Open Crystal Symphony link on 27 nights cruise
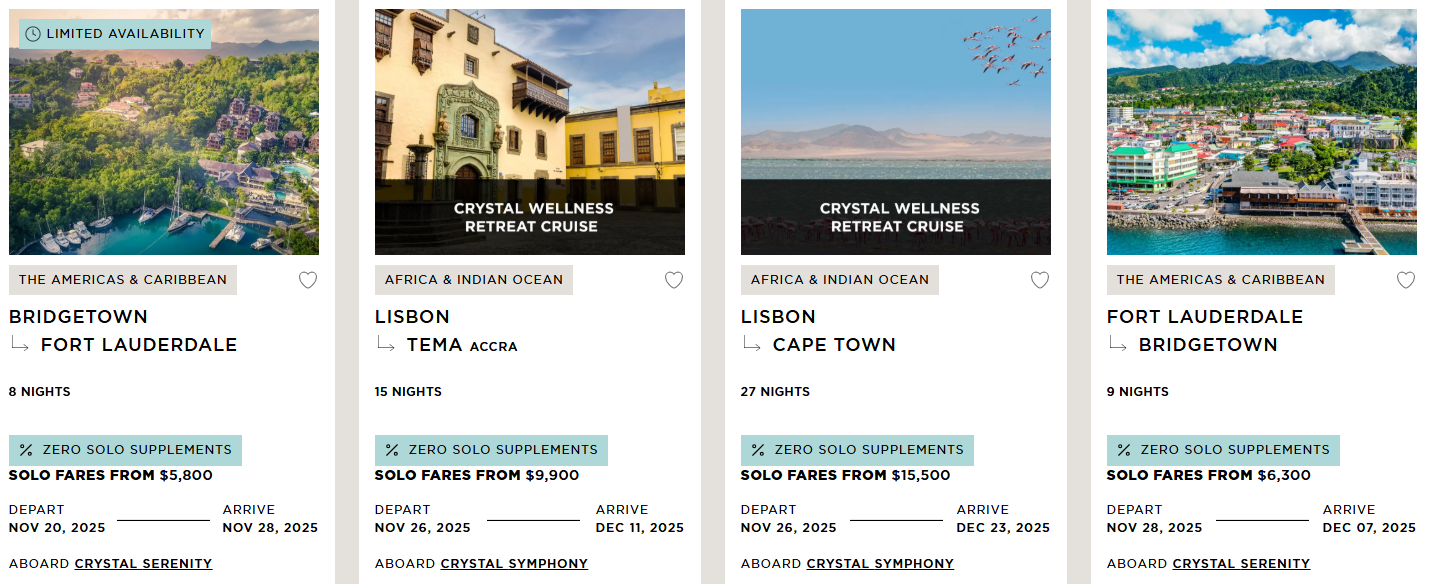This screenshot has width=1429, height=584. (x=880, y=564)
